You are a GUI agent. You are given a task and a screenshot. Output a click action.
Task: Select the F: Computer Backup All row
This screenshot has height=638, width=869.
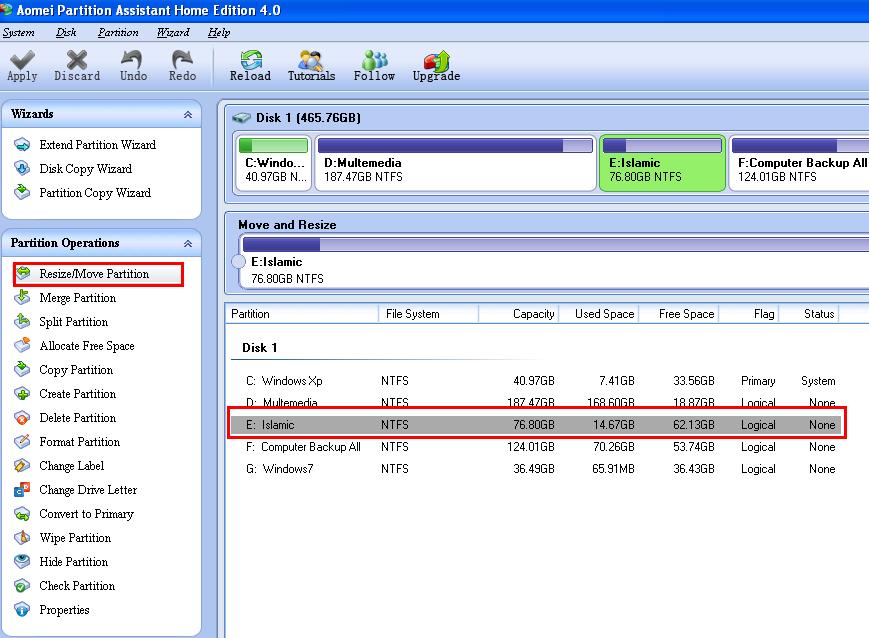536,447
